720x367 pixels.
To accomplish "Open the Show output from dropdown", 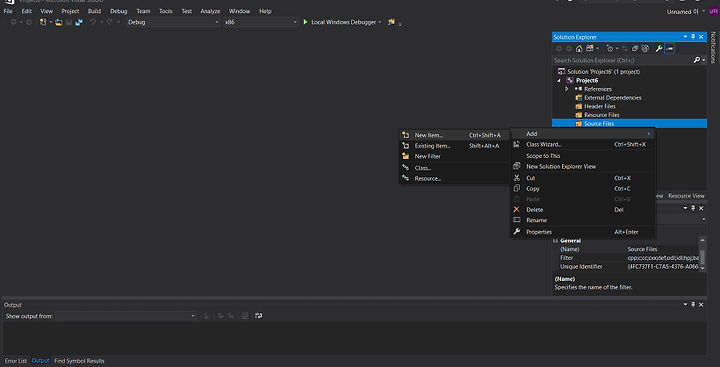I will pyautogui.click(x=126, y=316).
